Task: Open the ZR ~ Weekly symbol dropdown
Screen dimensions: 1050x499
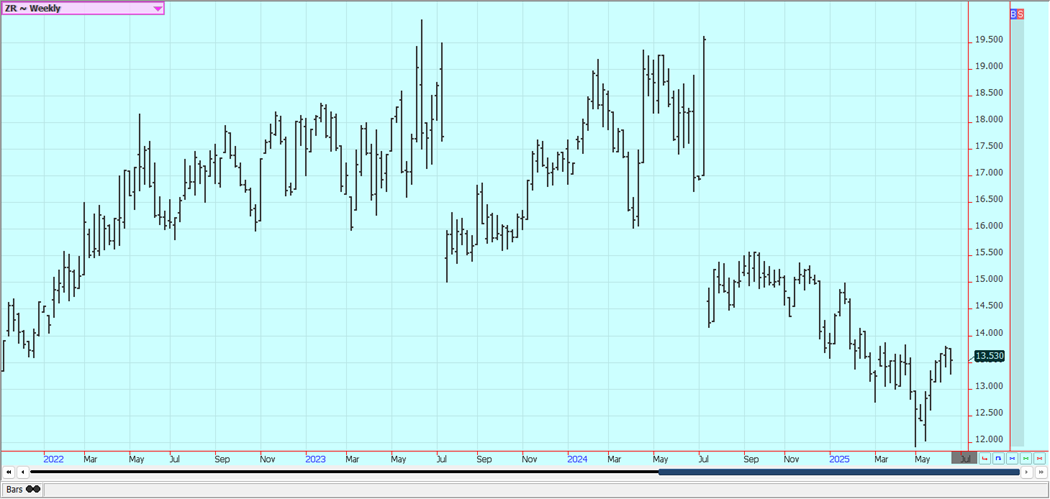Action: pyautogui.click(x=82, y=8)
